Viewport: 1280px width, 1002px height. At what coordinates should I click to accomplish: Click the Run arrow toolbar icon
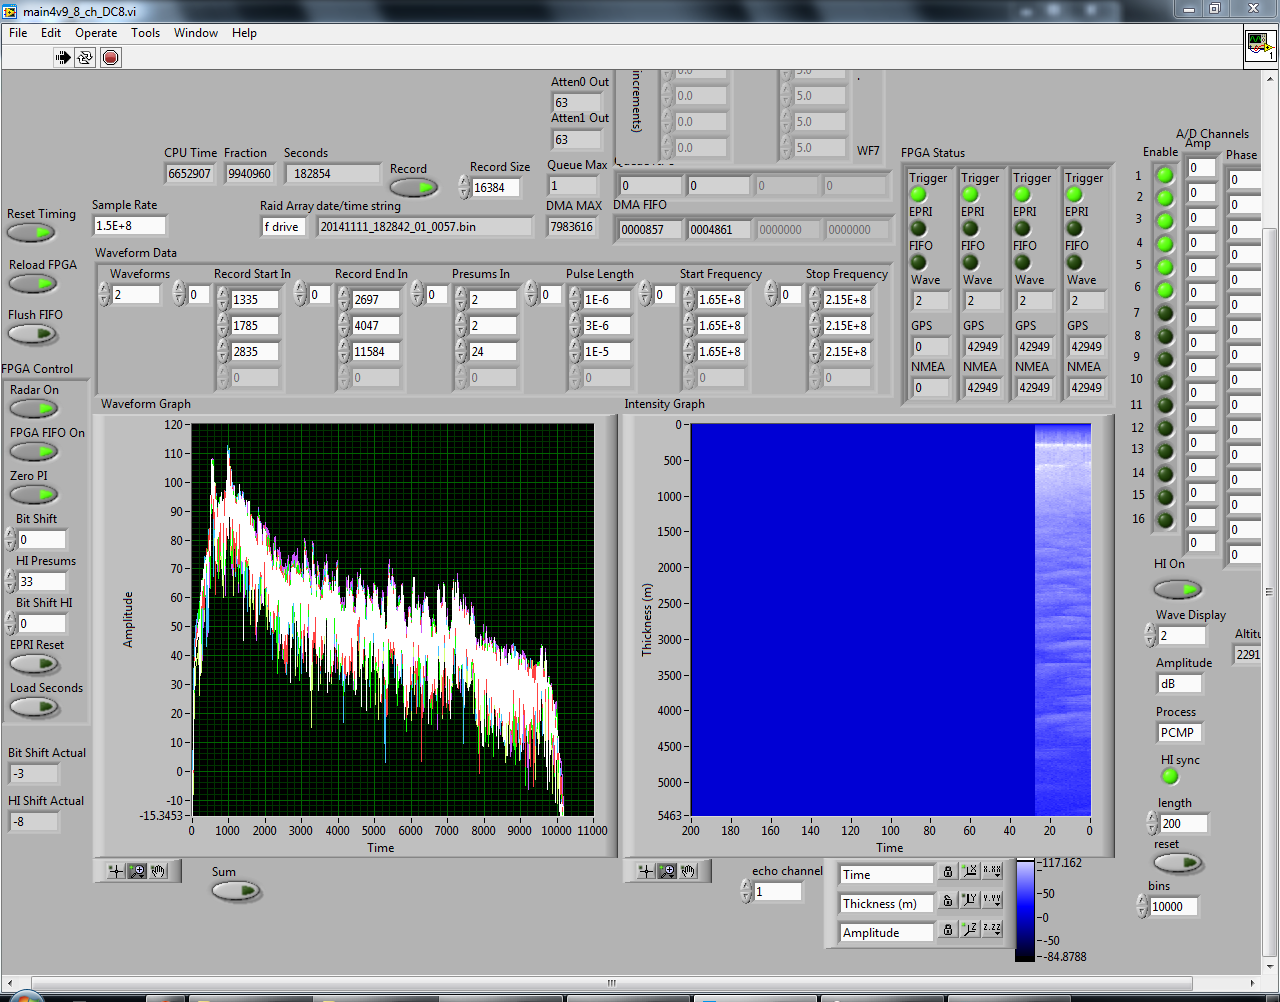63,57
